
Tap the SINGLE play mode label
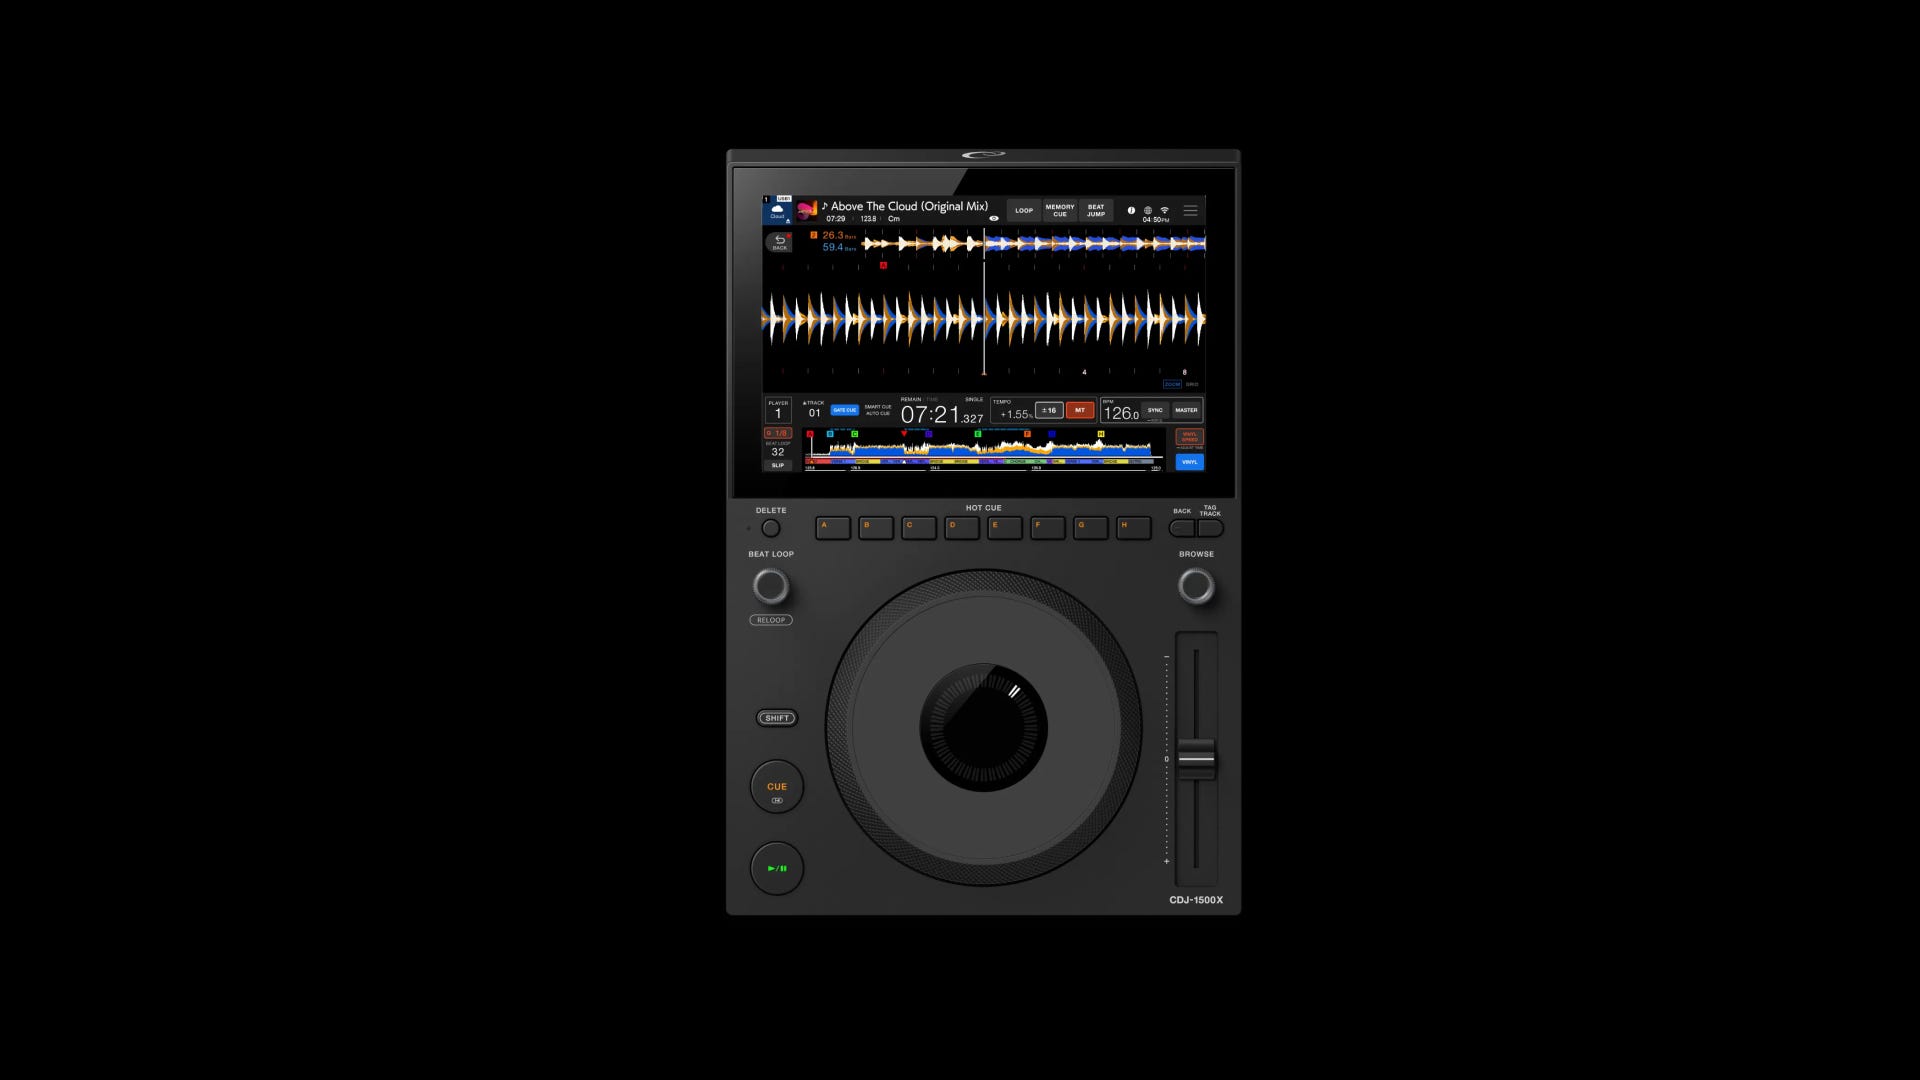pyautogui.click(x=974, y=400)
